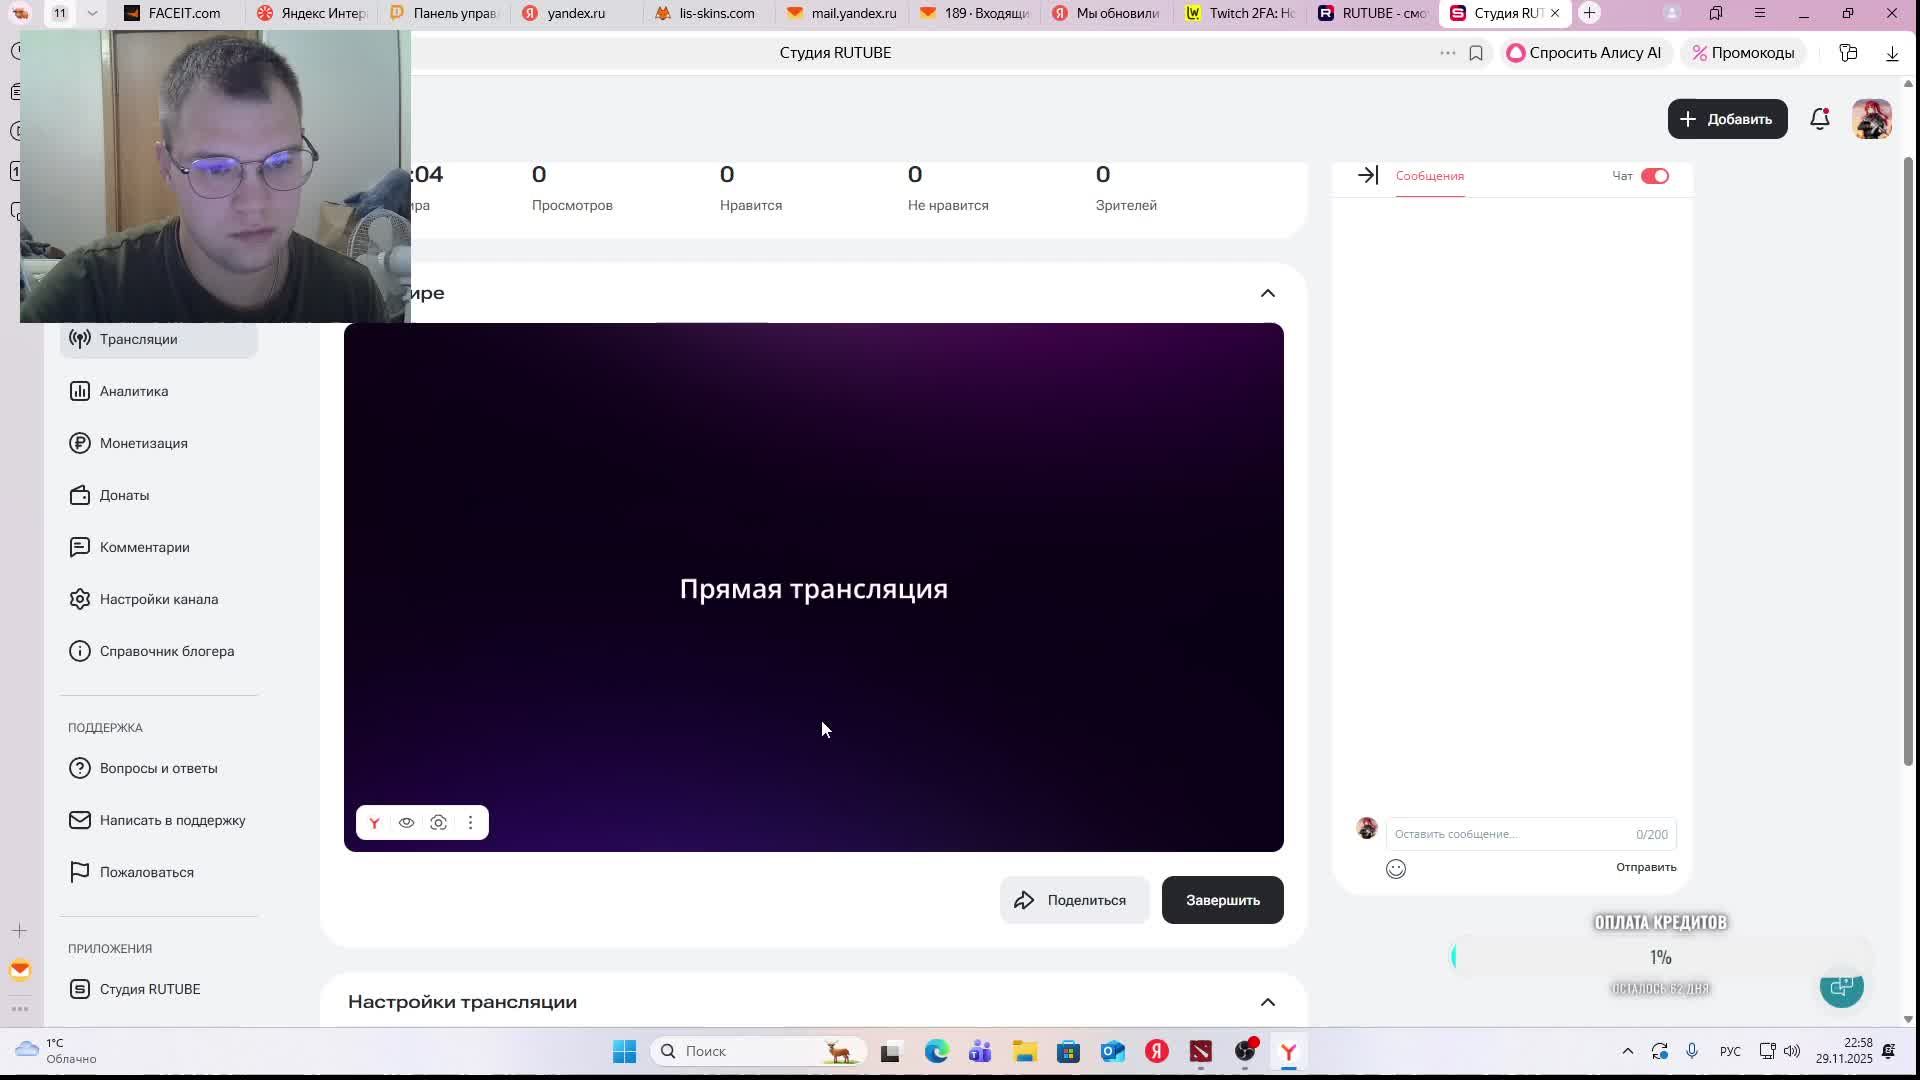Open the emoji picker in chat

pos(1396,869)
